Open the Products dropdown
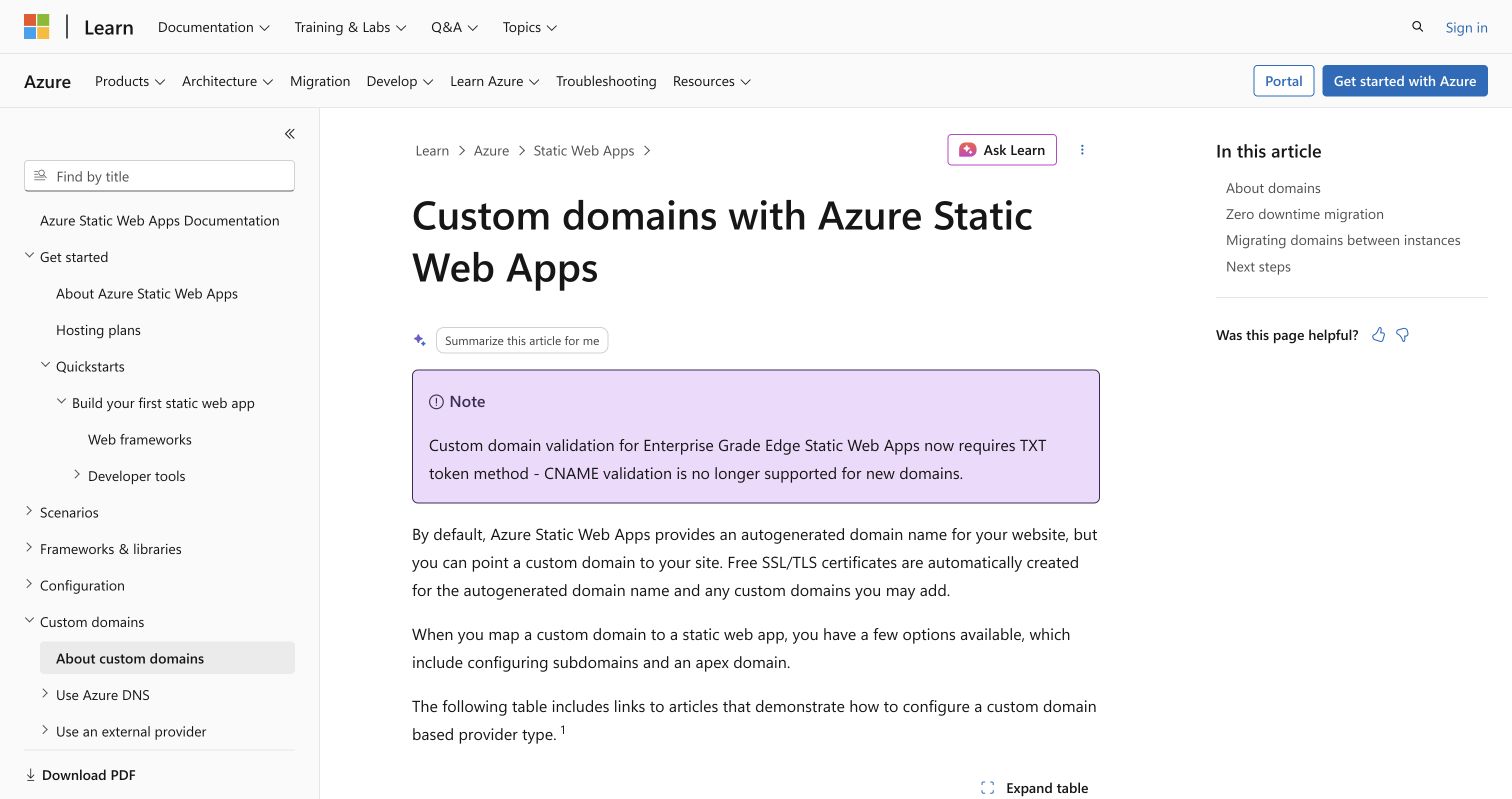1512x799 pixels. pyautogui.click(x=130, y=81)
